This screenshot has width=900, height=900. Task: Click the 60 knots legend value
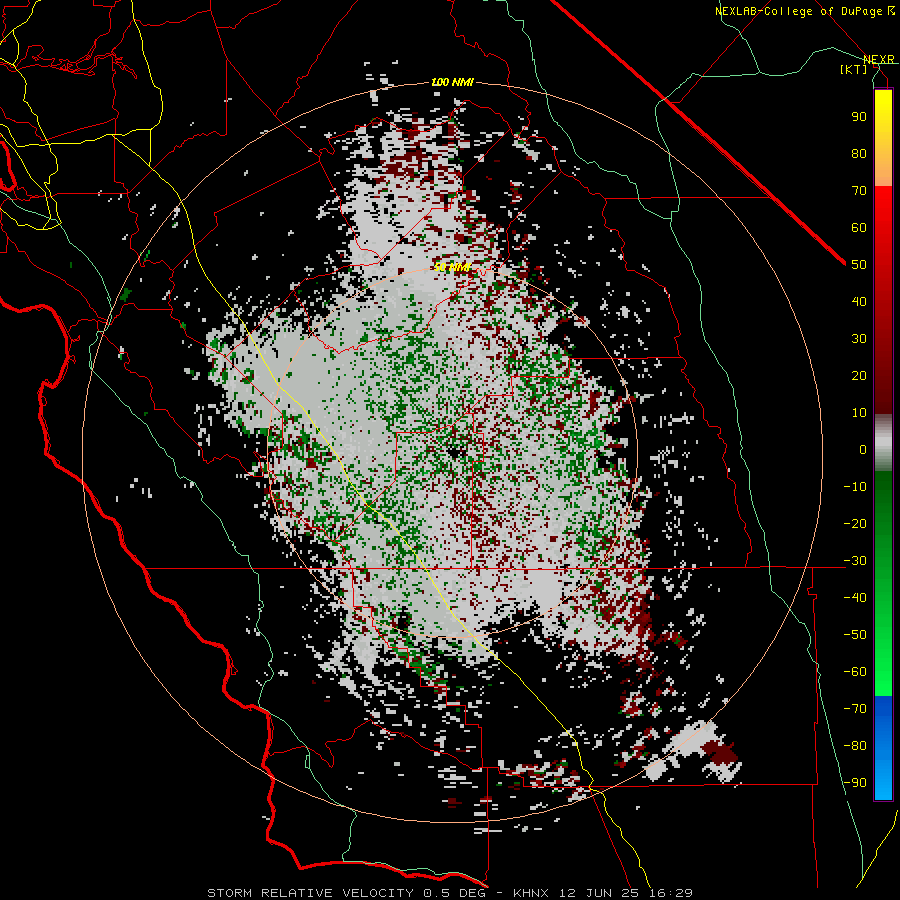[x=859, y=227]
